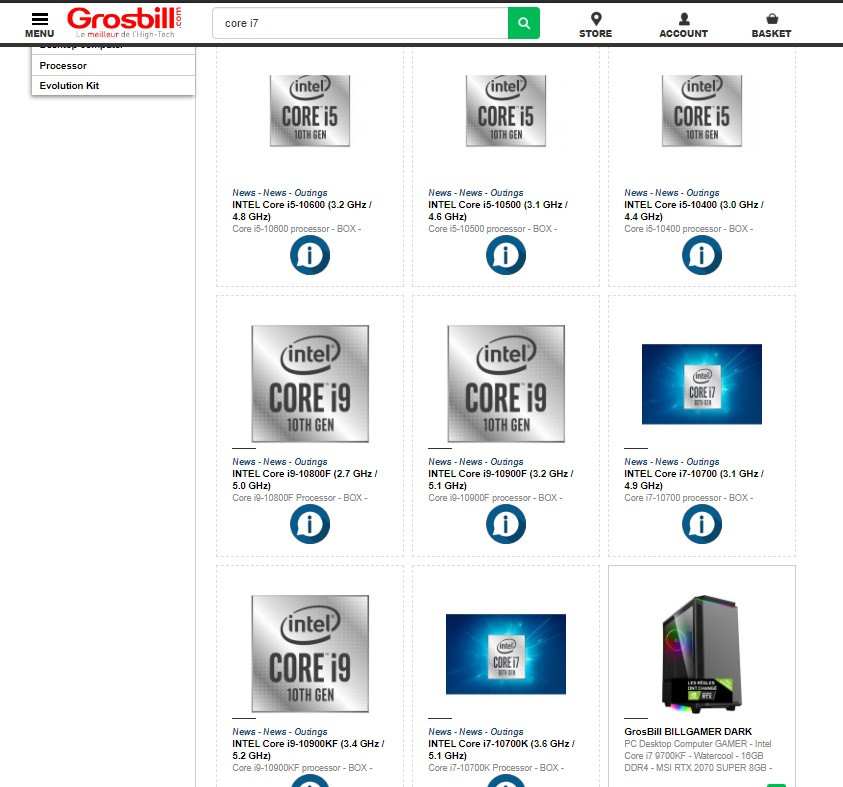Click News - News - Outings above i7-10700
The width and height of the screenshot is (843, 787).
tap(671, 462)
